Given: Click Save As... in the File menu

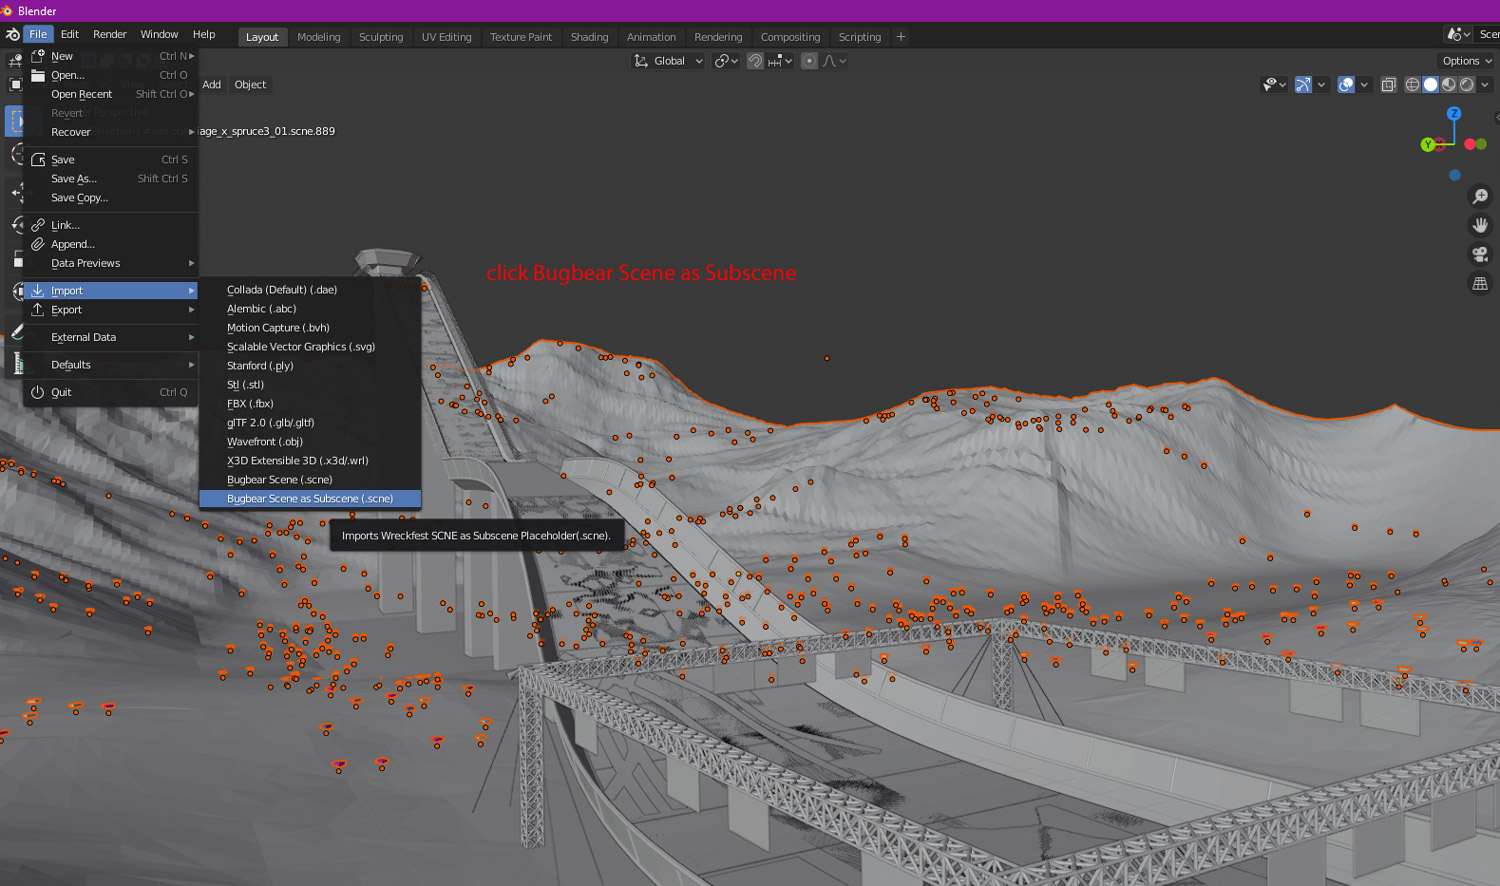Looking at the screenshot, I should pos(111,179).
